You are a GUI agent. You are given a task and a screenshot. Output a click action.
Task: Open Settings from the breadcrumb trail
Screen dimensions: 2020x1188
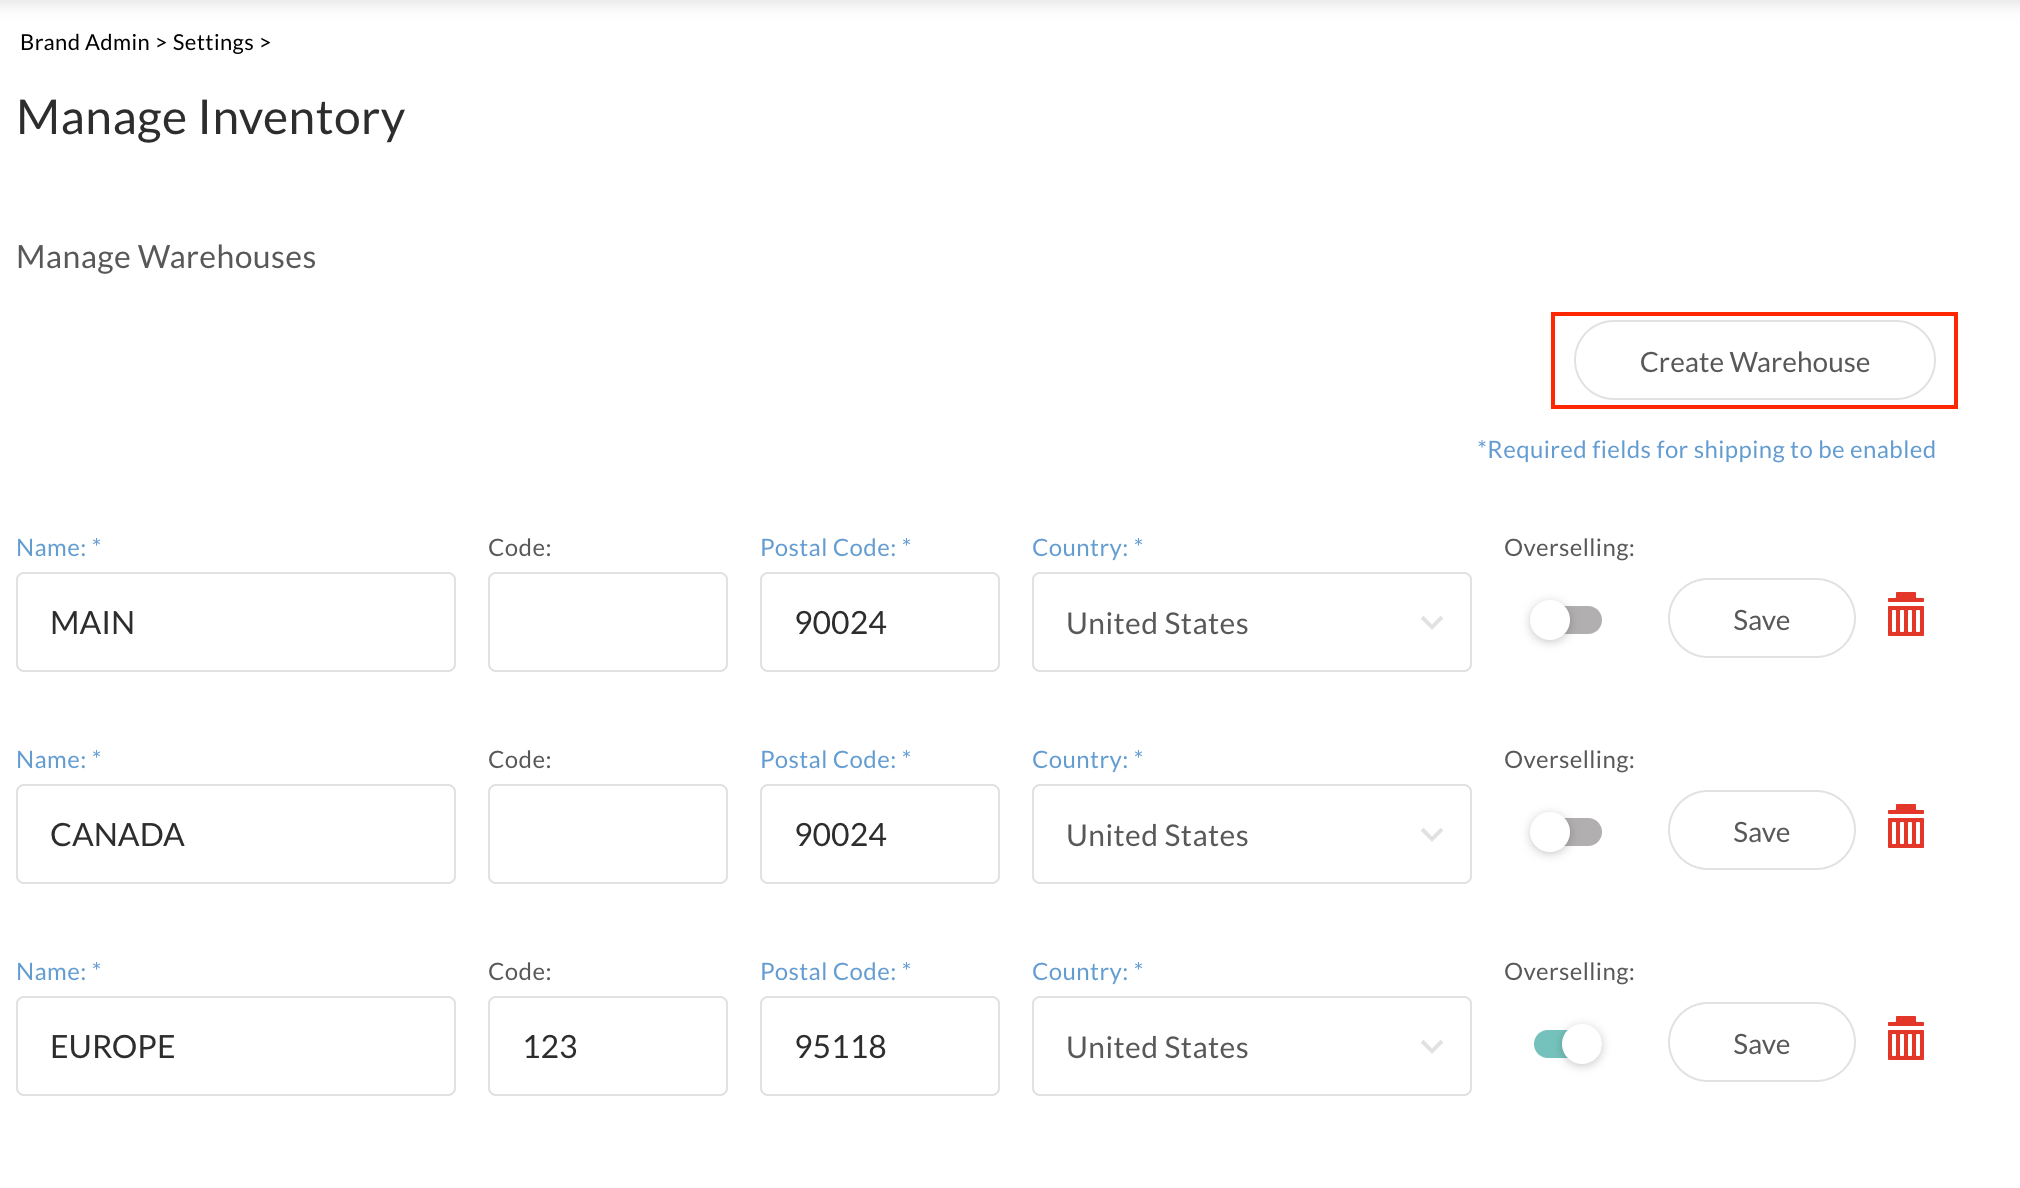[212, 42]
